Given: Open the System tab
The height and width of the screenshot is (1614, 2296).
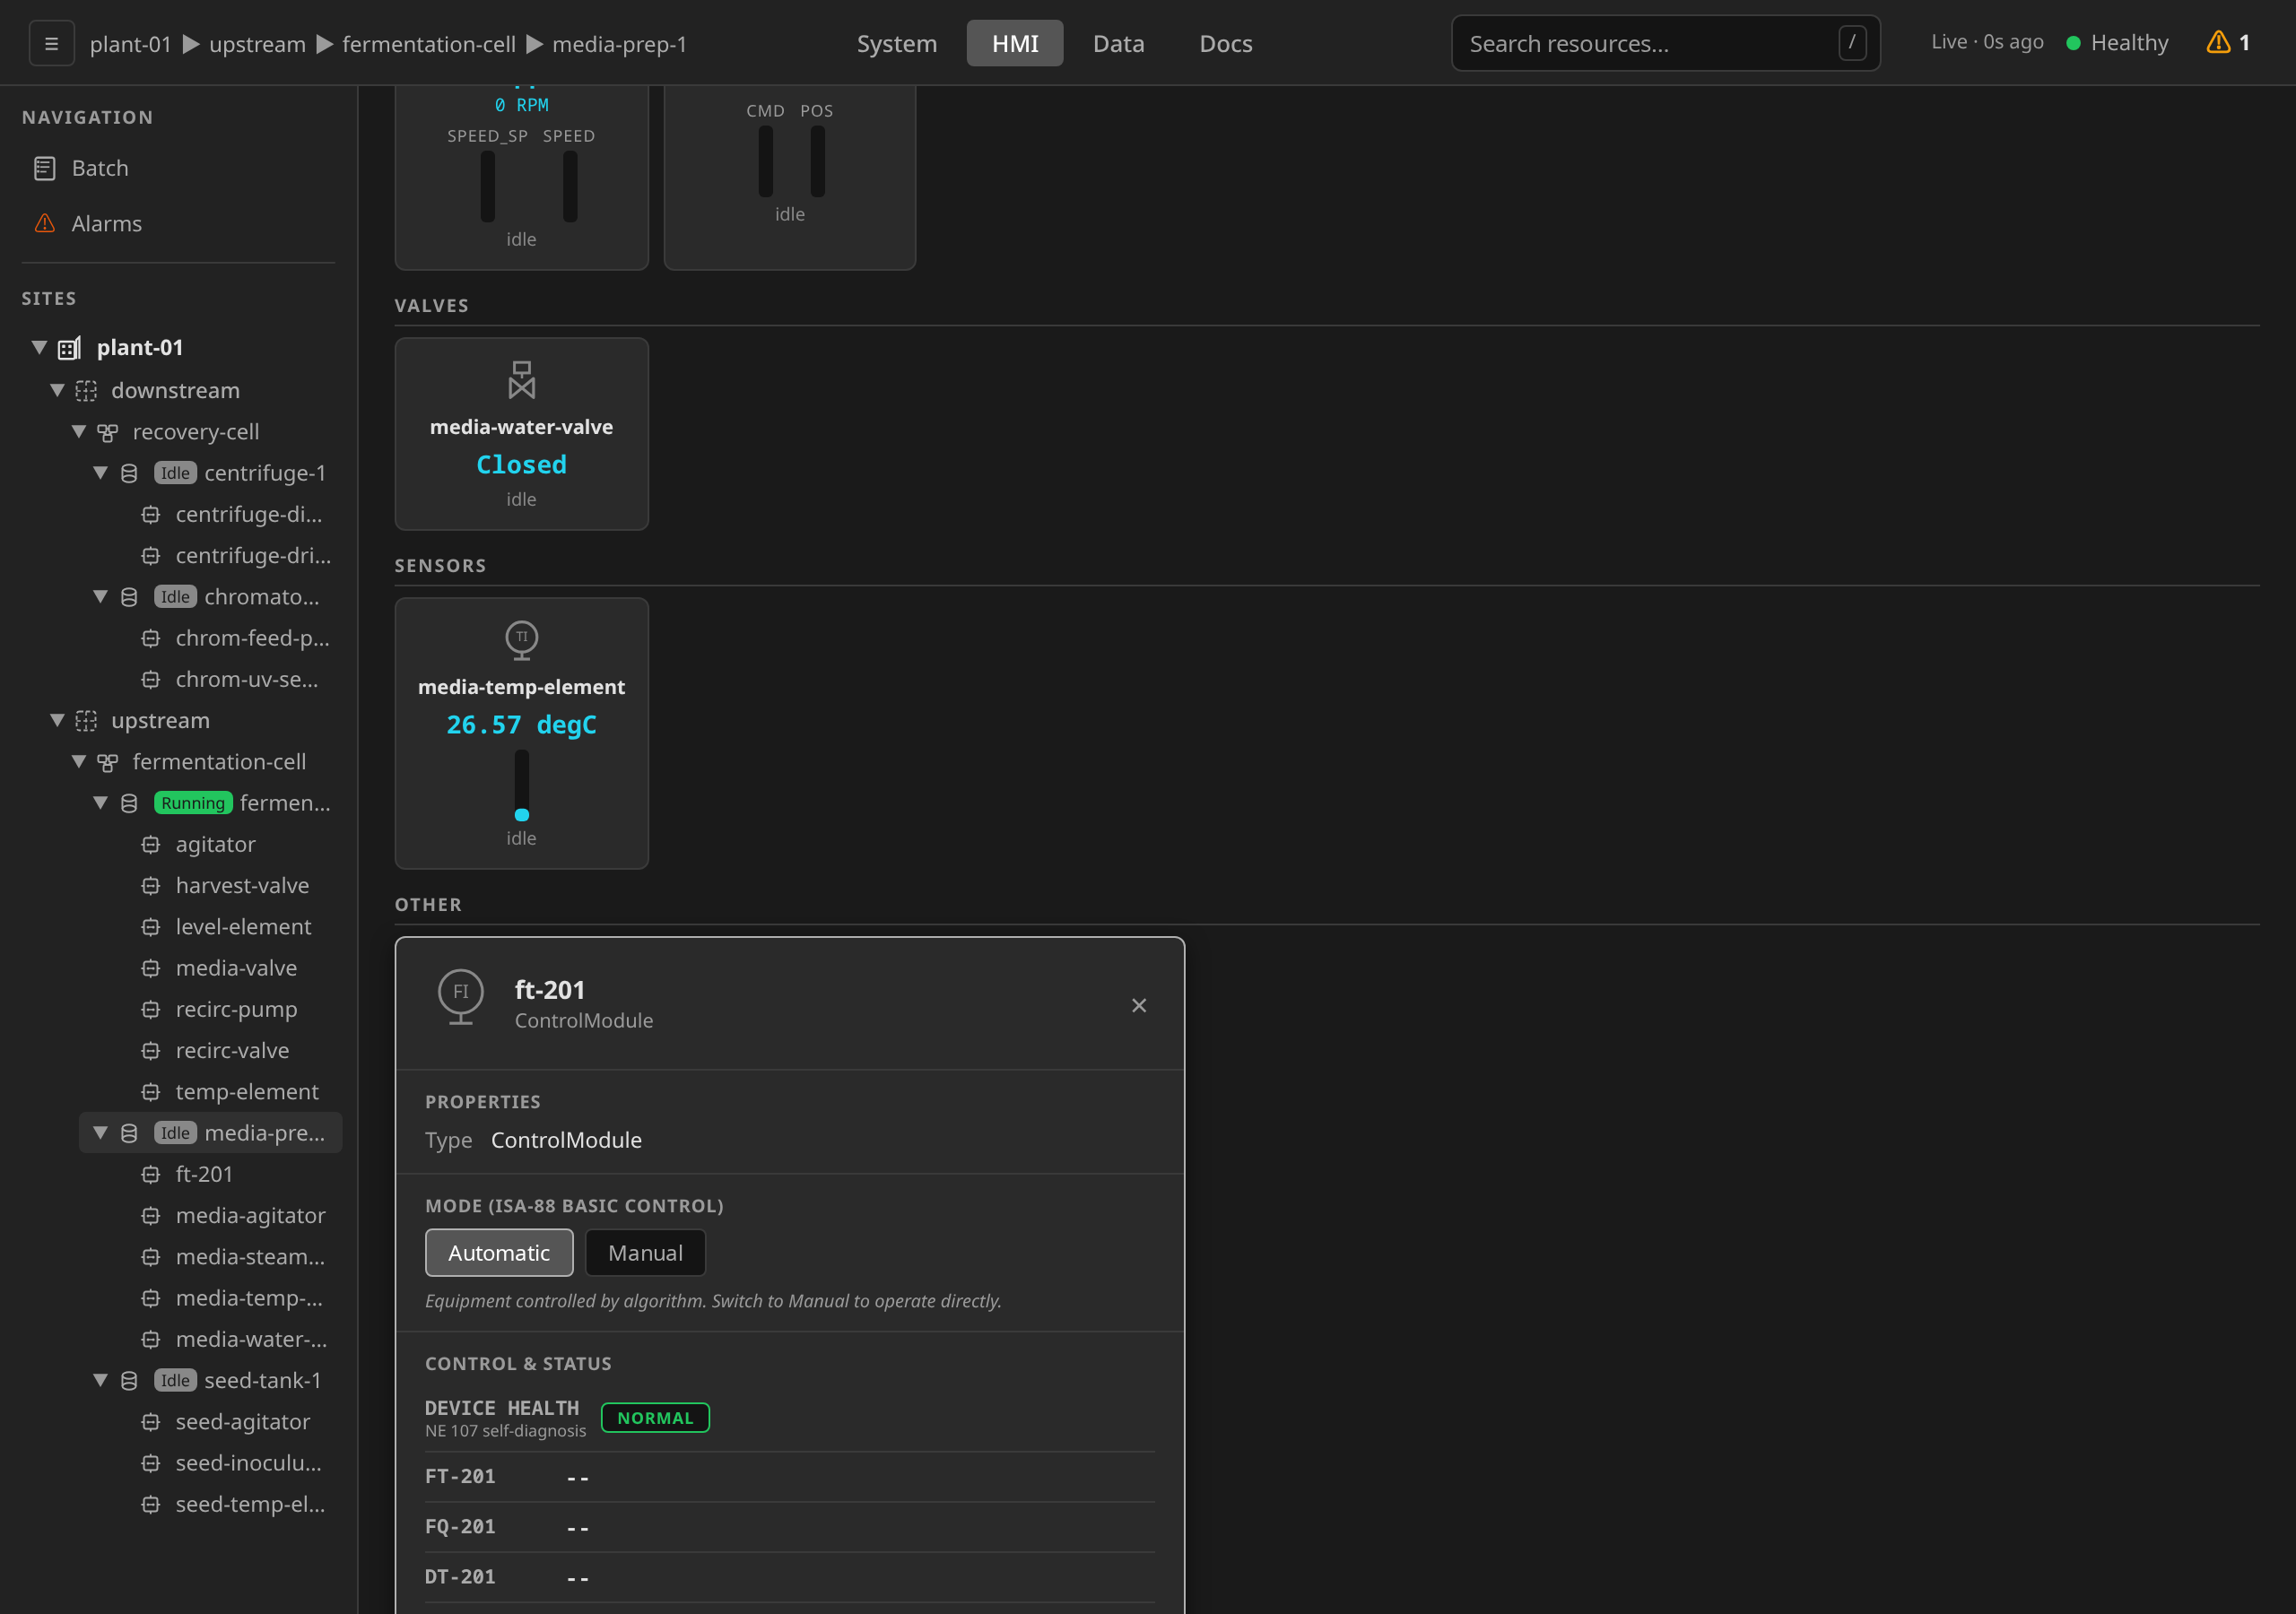Looking at the screenshot, I should tap(897, 43).
